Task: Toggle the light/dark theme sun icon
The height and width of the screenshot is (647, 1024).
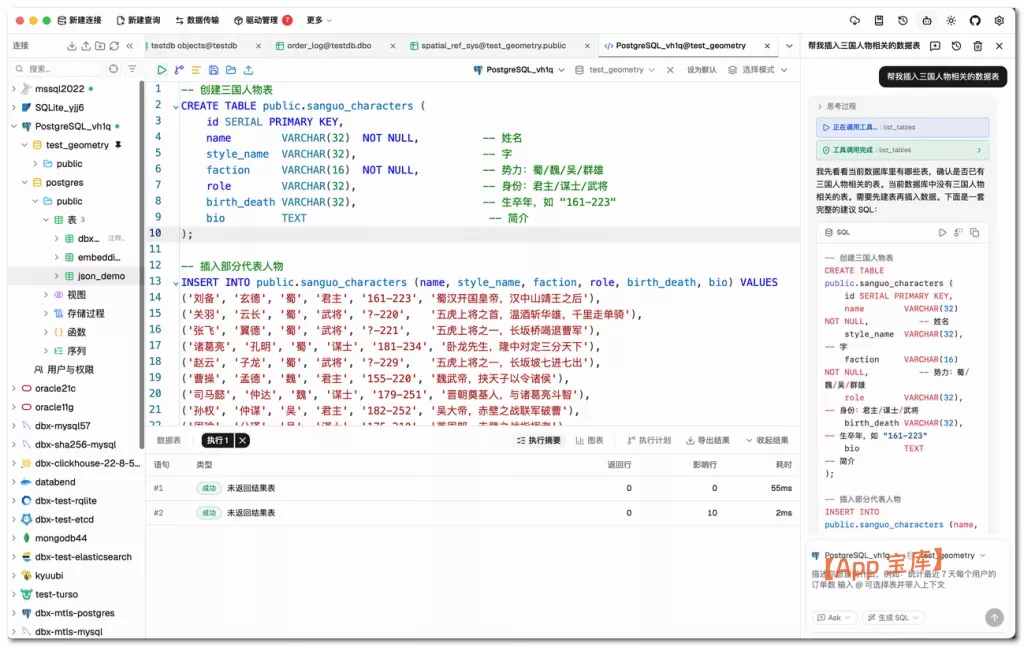Action: [951, 20]
